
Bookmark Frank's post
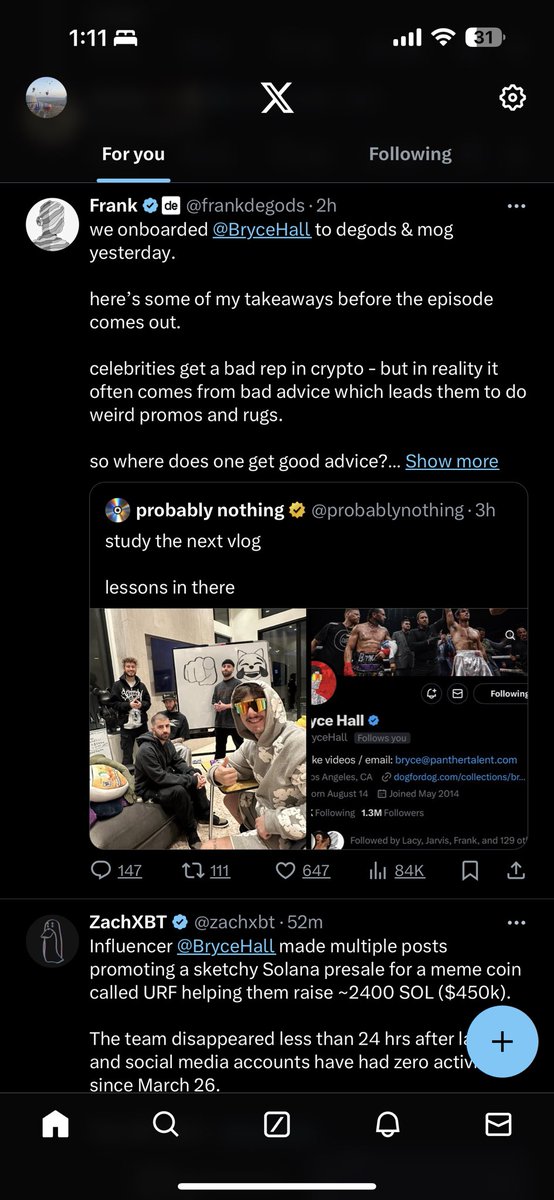click(469, 870)
